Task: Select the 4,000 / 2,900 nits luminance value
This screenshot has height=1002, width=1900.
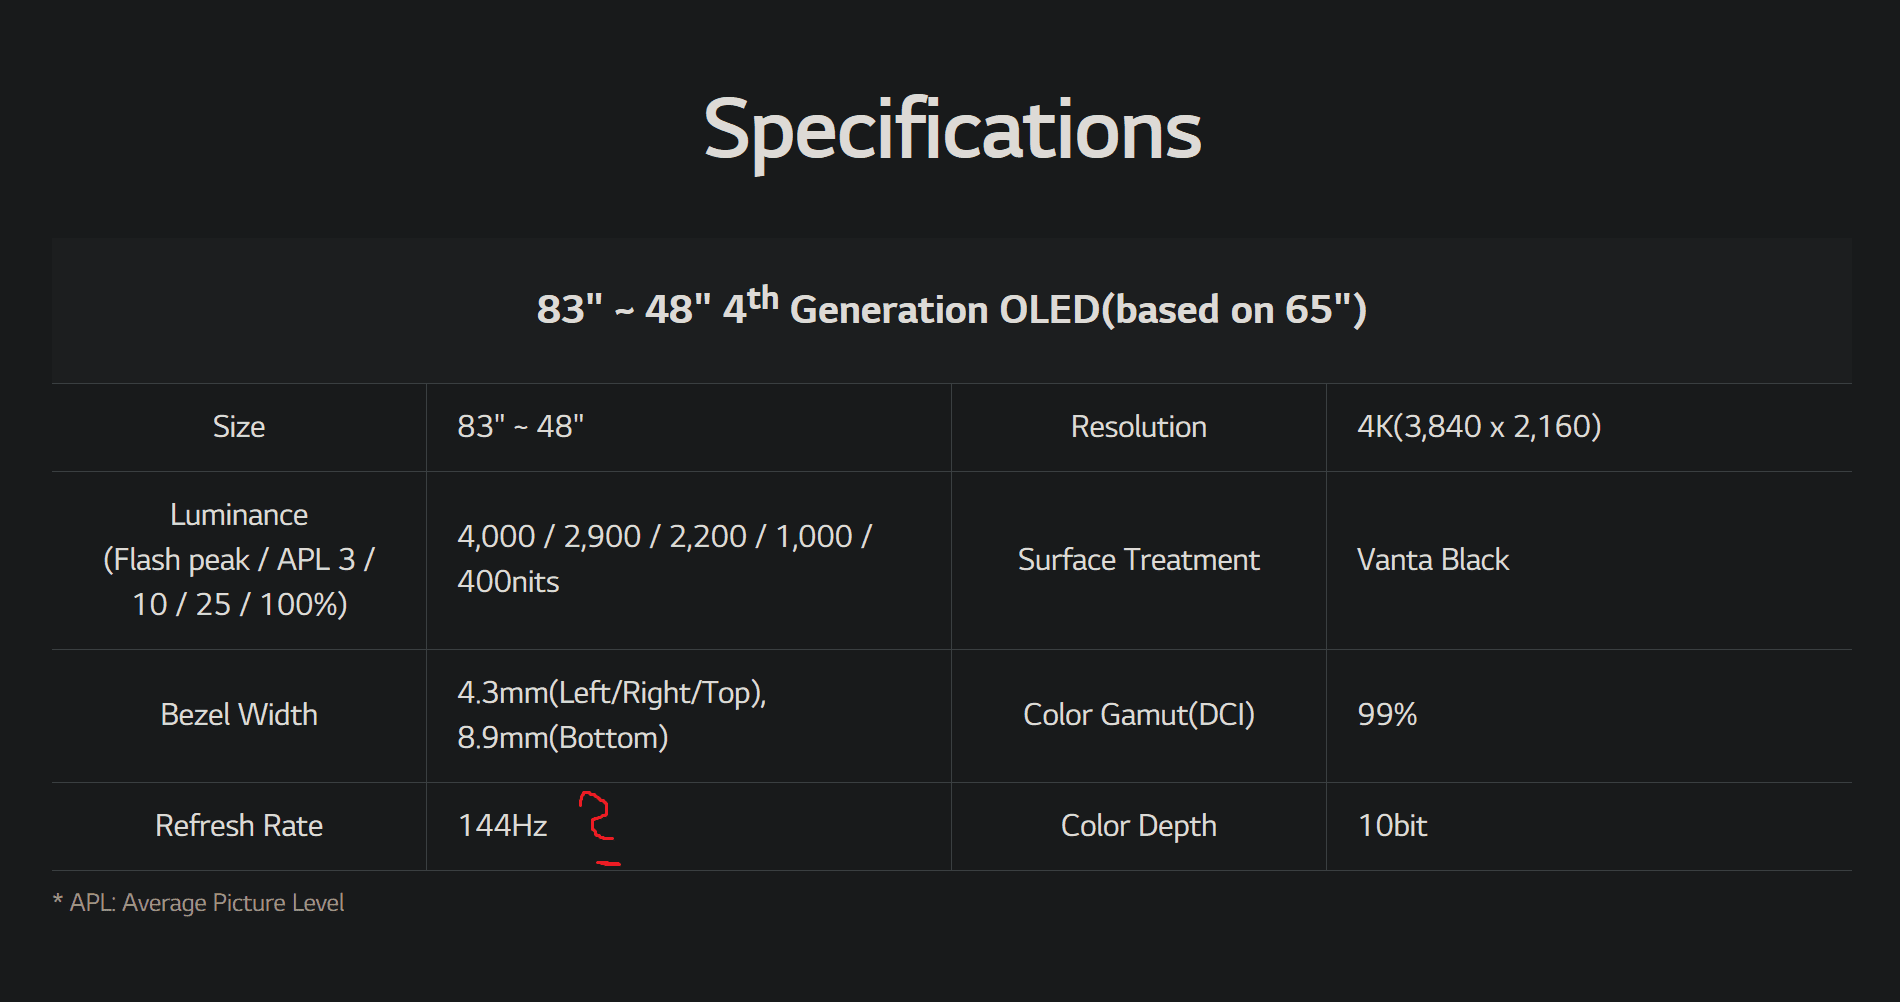Action: (664, 559)
